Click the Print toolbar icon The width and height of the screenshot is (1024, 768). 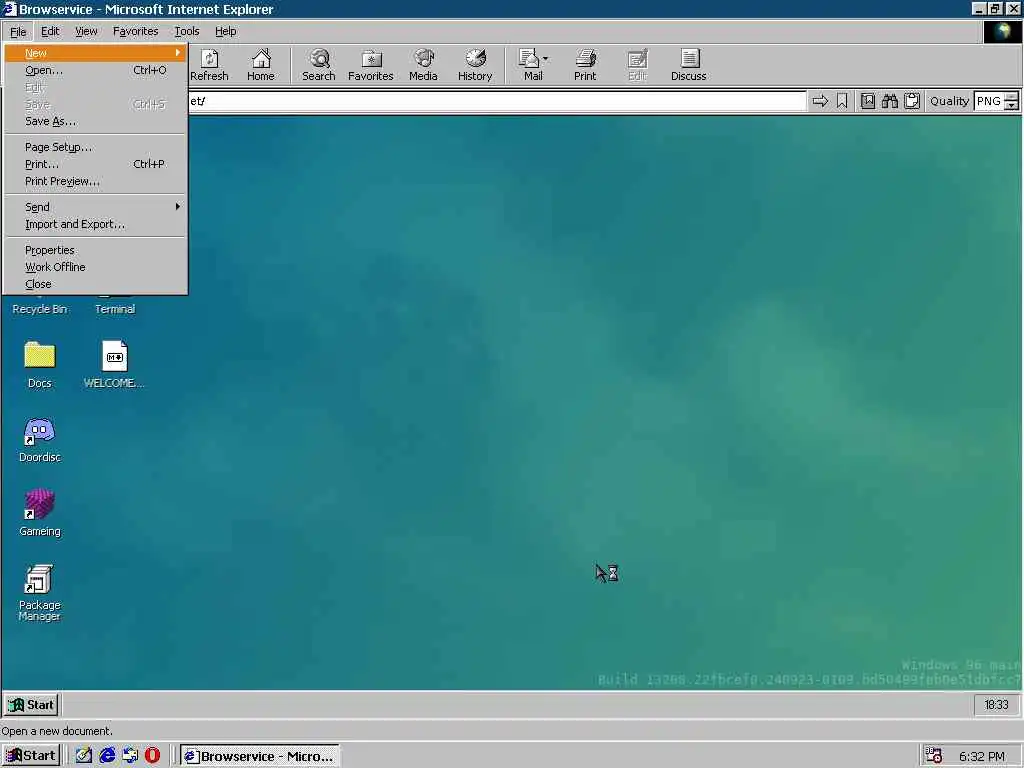[585, 65]
